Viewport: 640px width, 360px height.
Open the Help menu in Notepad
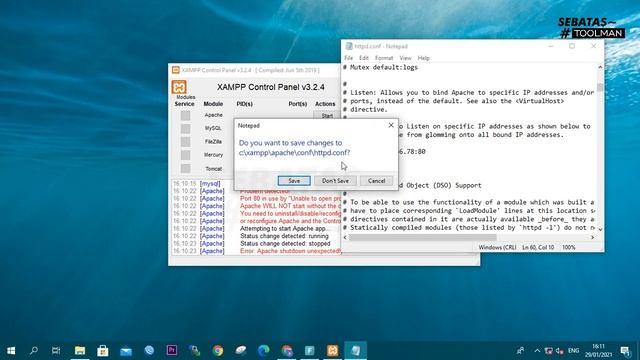coord(423,58)
